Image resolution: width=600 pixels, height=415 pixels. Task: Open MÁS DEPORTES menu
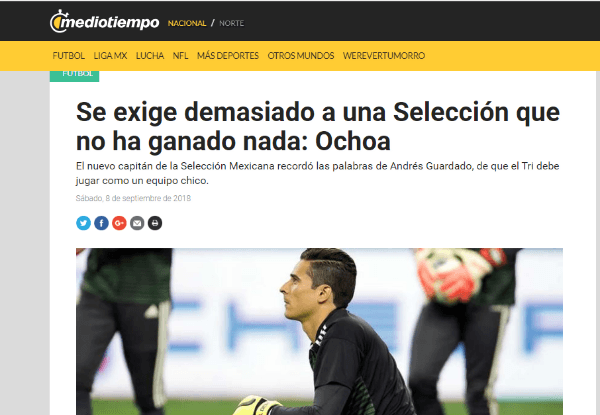[x=228, y=56]
